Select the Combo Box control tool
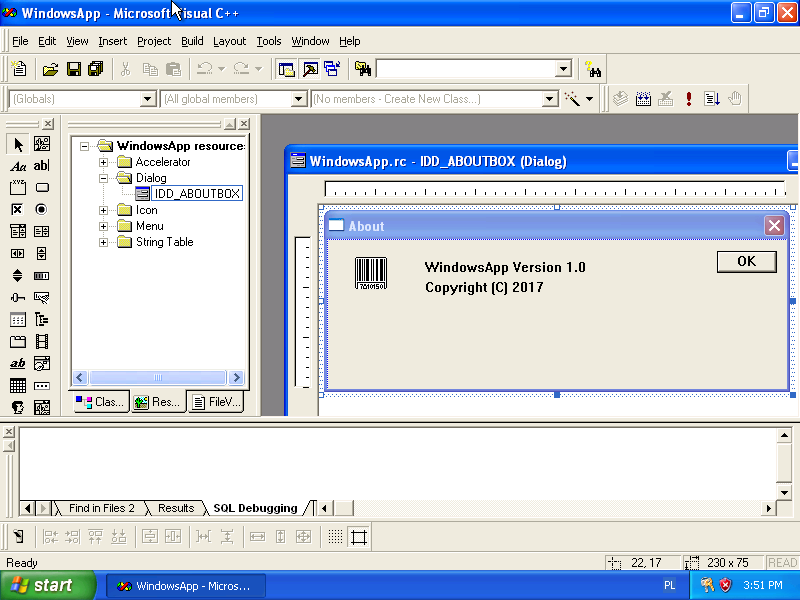Viewport: 800px width, 600px height. (18, 232)
